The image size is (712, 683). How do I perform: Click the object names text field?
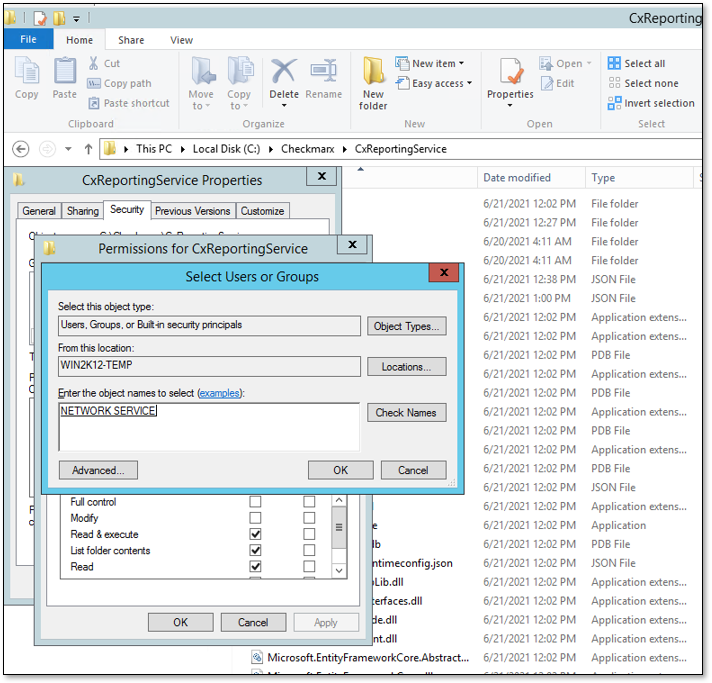(209, 428)
